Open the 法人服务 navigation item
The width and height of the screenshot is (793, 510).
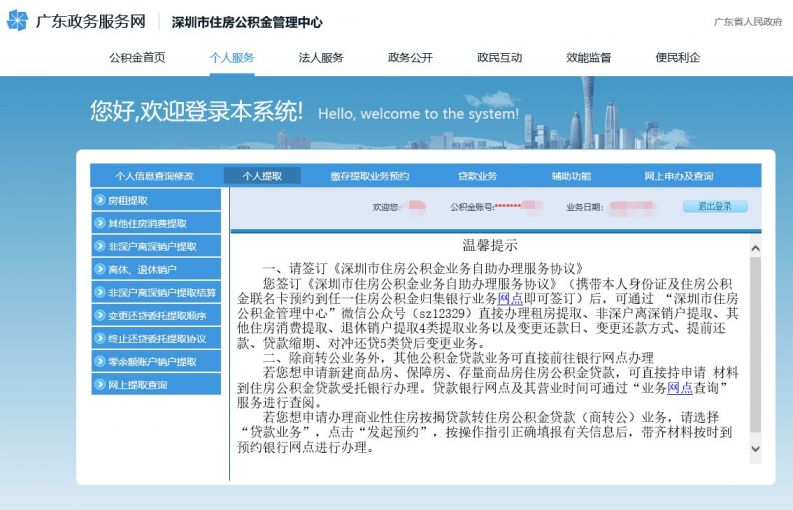[x=321, y=58]
